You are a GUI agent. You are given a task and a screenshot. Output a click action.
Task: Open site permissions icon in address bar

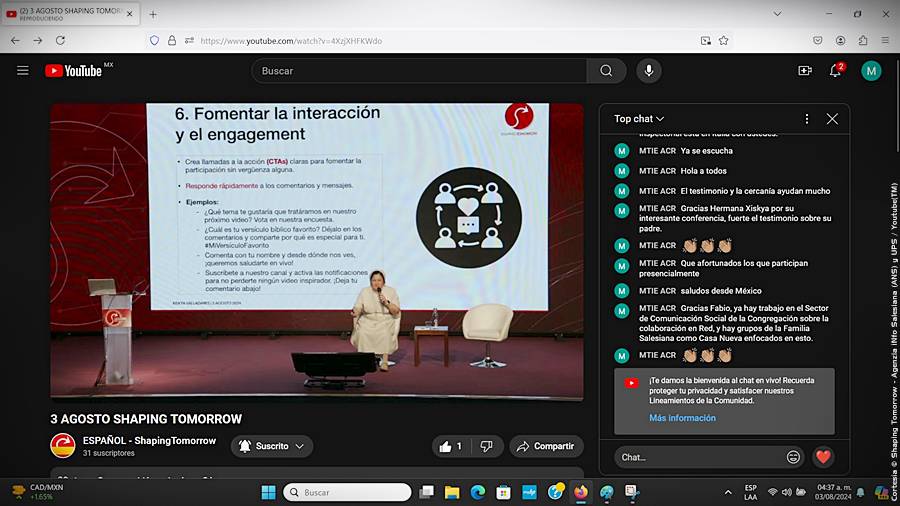[x=189, y=41]
